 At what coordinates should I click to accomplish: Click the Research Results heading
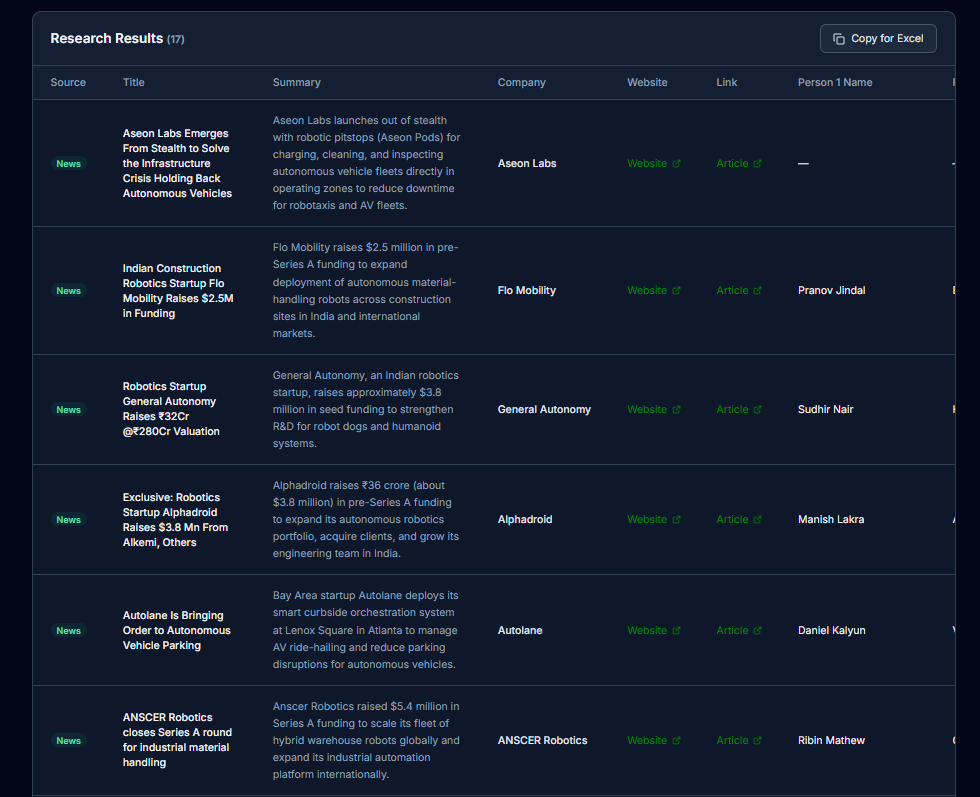(106, 39)
